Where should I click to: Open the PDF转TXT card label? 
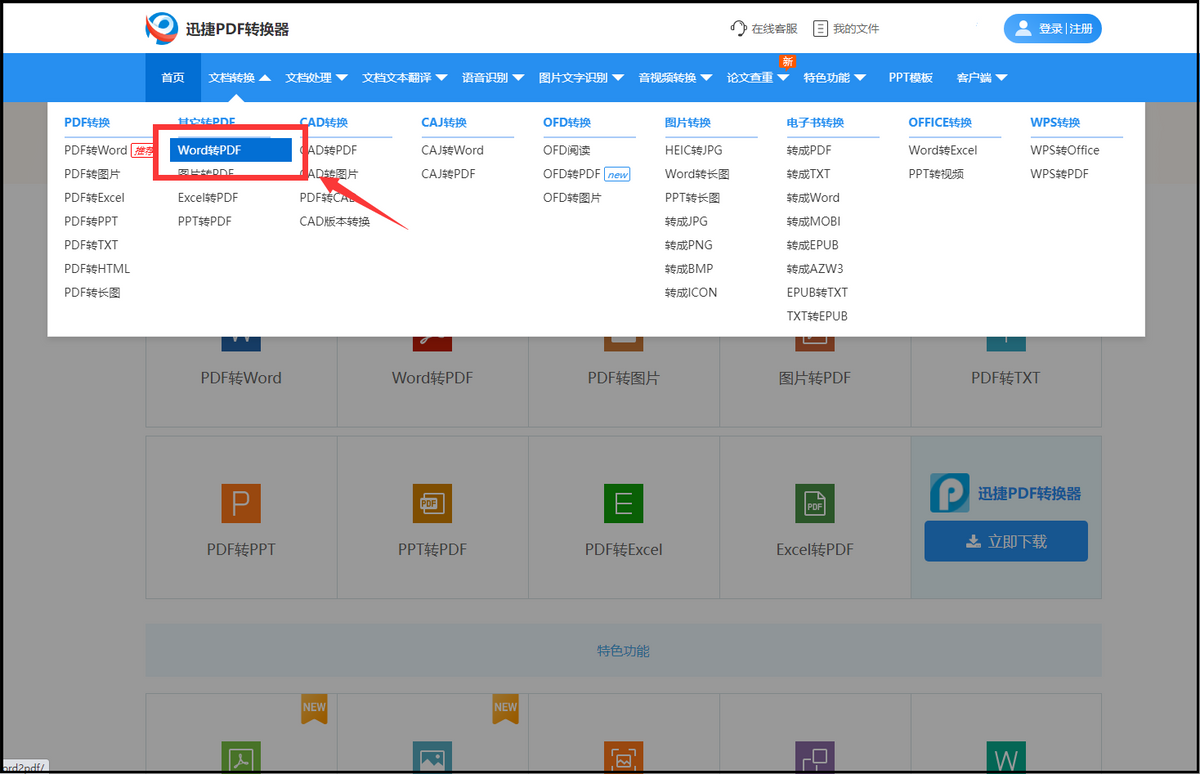1005,378
